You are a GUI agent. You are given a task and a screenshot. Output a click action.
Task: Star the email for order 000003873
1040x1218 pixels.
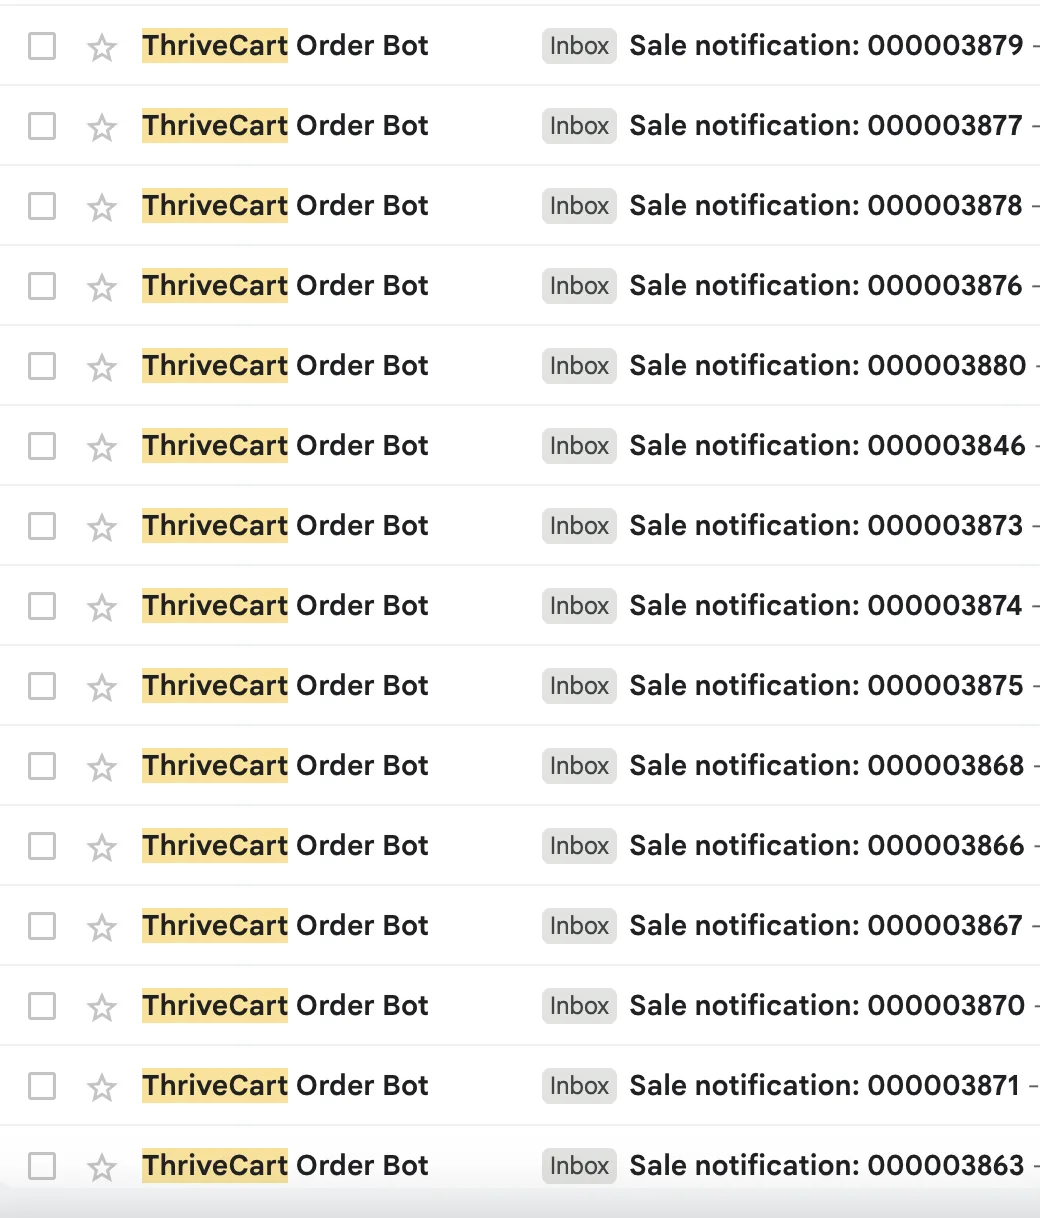pos(102,527)
